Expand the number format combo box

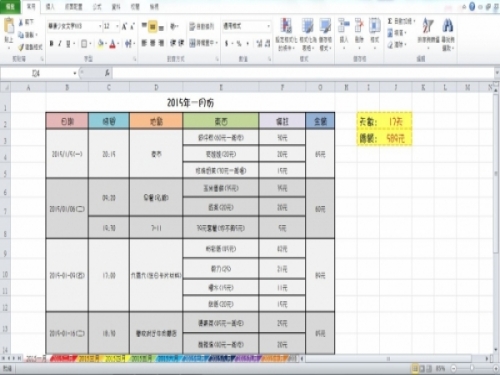point(268,26)
